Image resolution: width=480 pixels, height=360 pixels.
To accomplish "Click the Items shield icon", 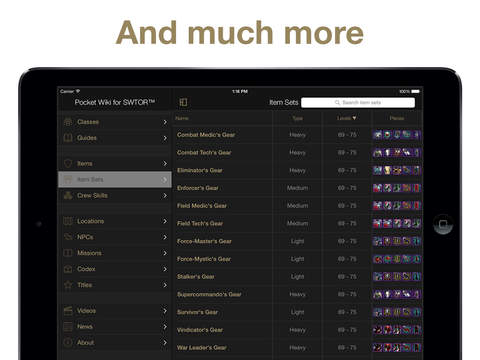I will [68, 164].
